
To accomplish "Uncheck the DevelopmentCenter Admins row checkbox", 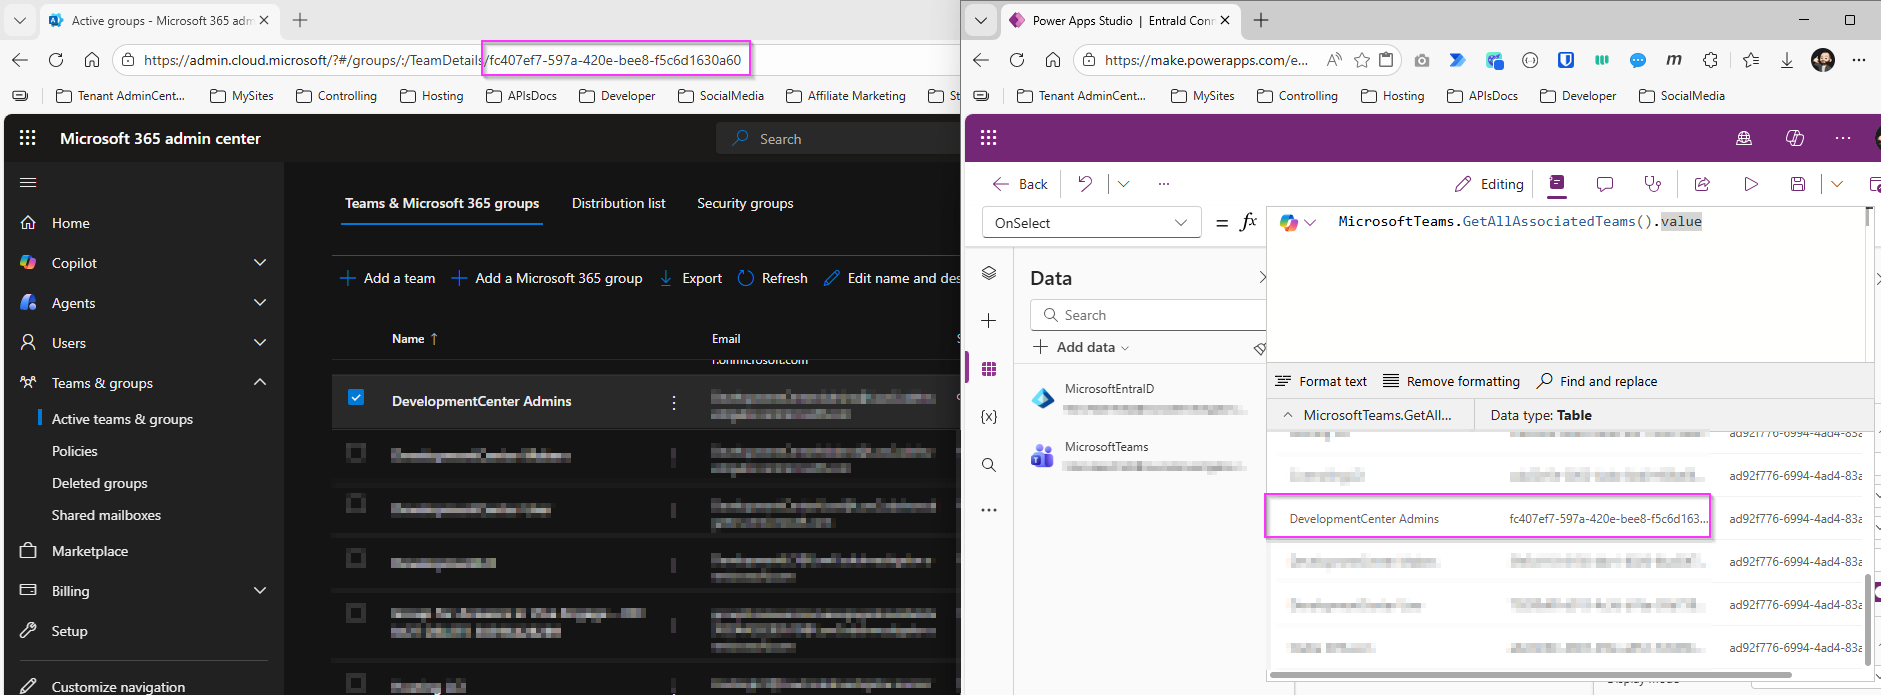I will (x=356, y=398).
